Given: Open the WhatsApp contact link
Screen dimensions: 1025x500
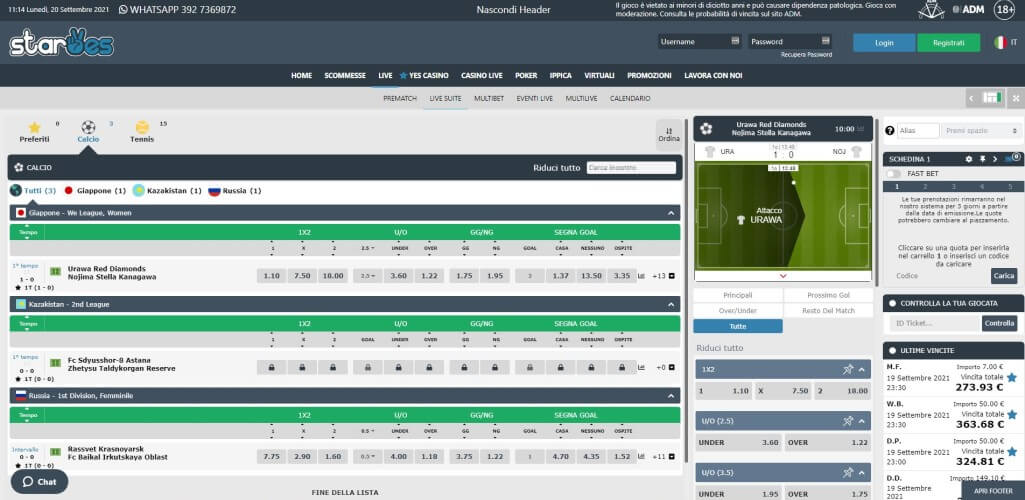Looking at the screenshot, I should coord(177,10).
